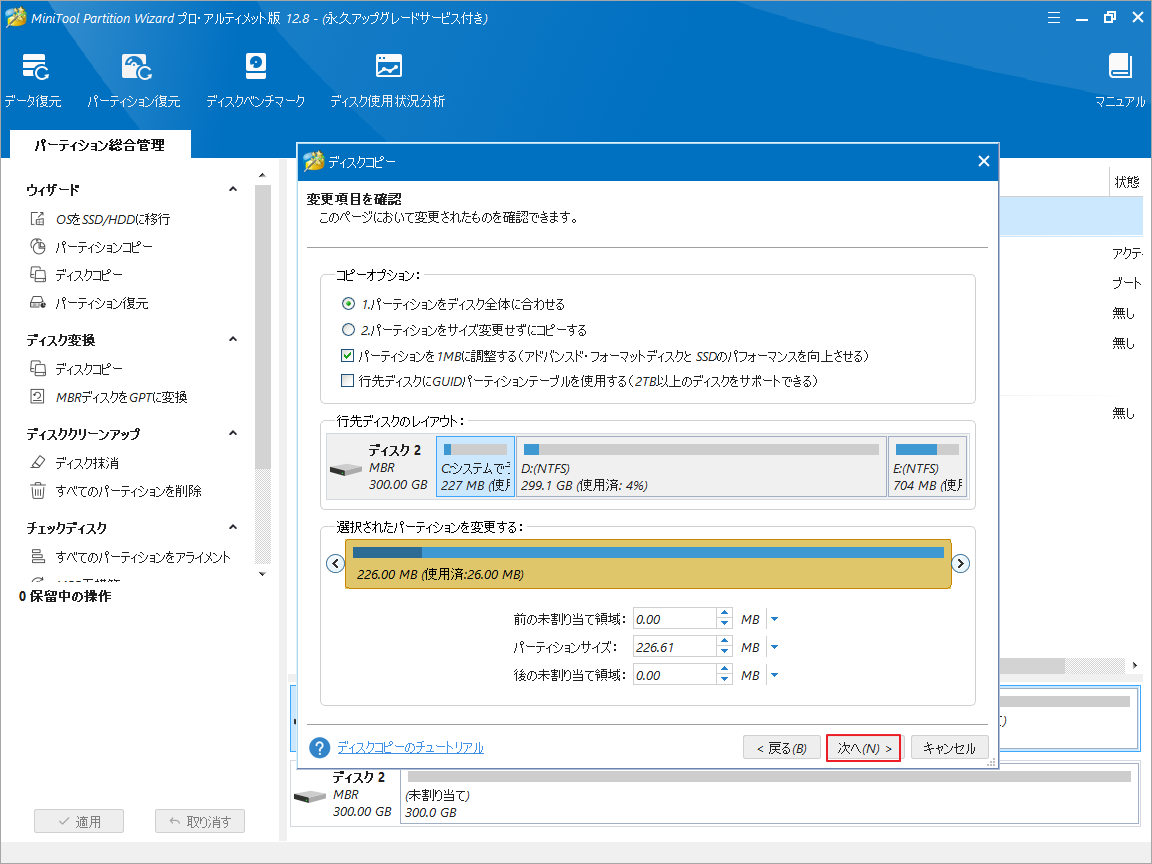Open OSをSSD/HDDに移行 wizard entry

point(113,219)
